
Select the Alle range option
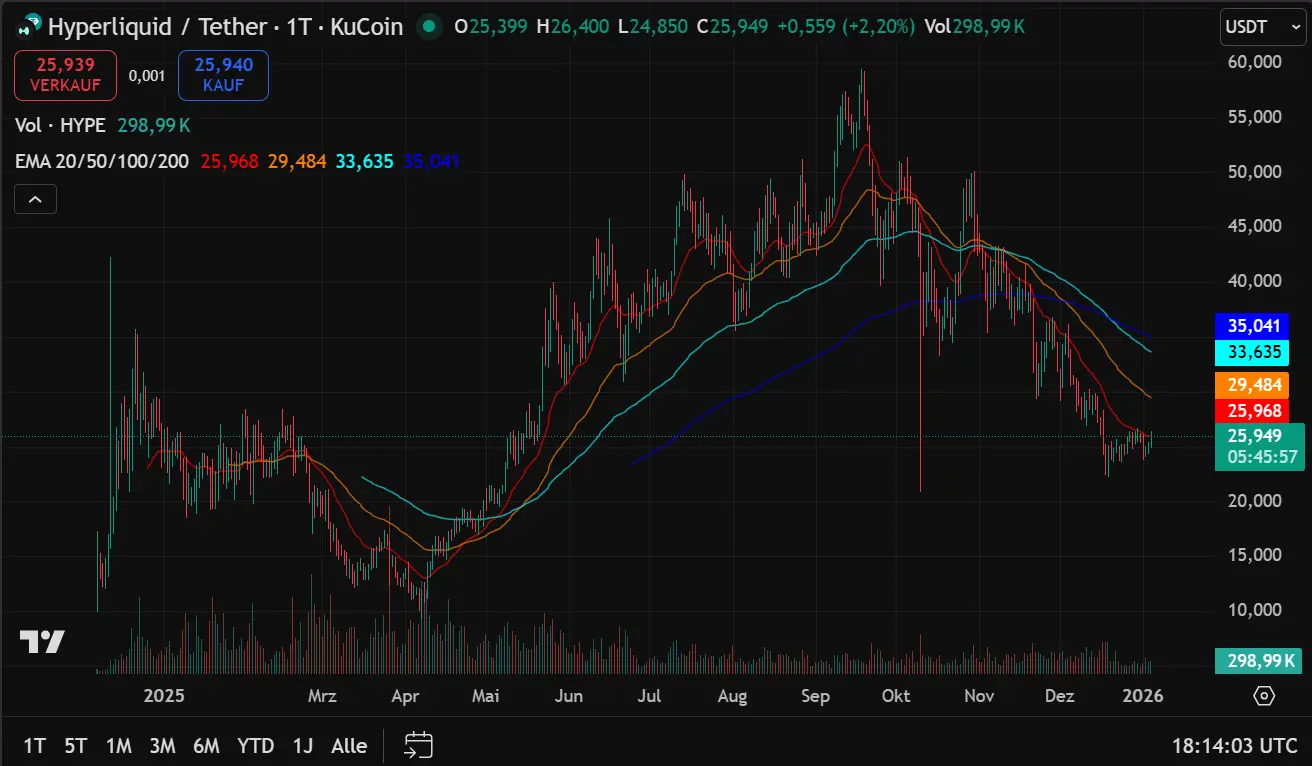coord(349,745)
